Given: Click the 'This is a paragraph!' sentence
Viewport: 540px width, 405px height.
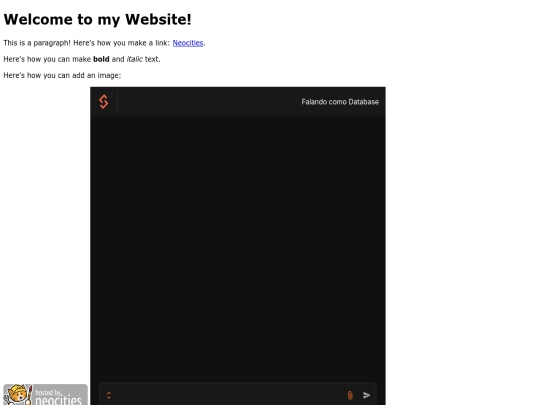Looking at the screenshot, I should tap(37, 43).
